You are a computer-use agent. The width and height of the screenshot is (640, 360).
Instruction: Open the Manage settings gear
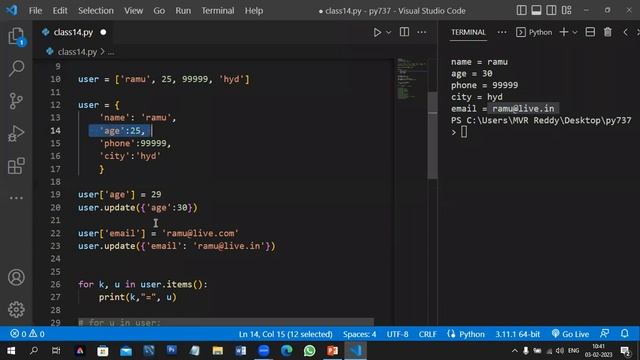16,310
